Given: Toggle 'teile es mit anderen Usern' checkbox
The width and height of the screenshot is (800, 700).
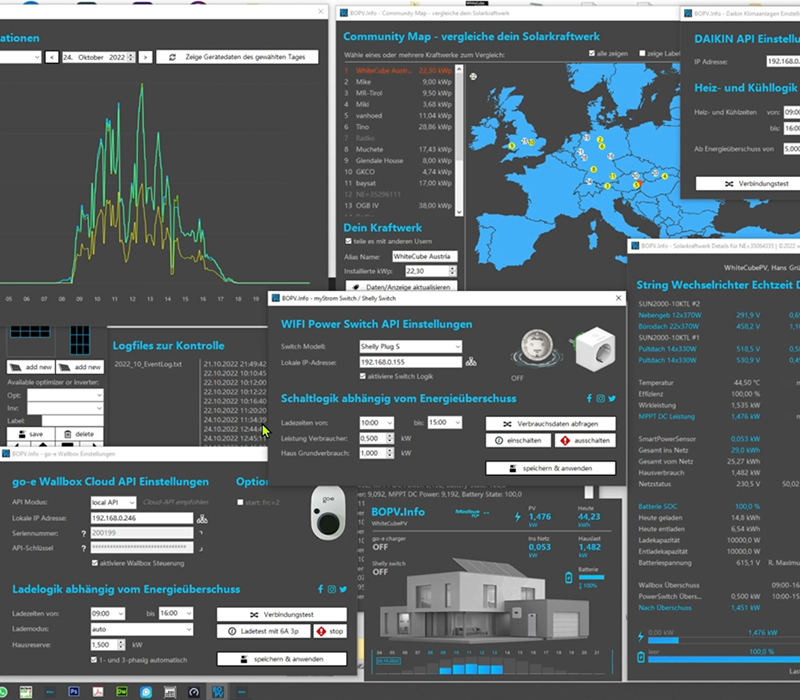Looking at the screenshot, I should click(x=348, y=241).
